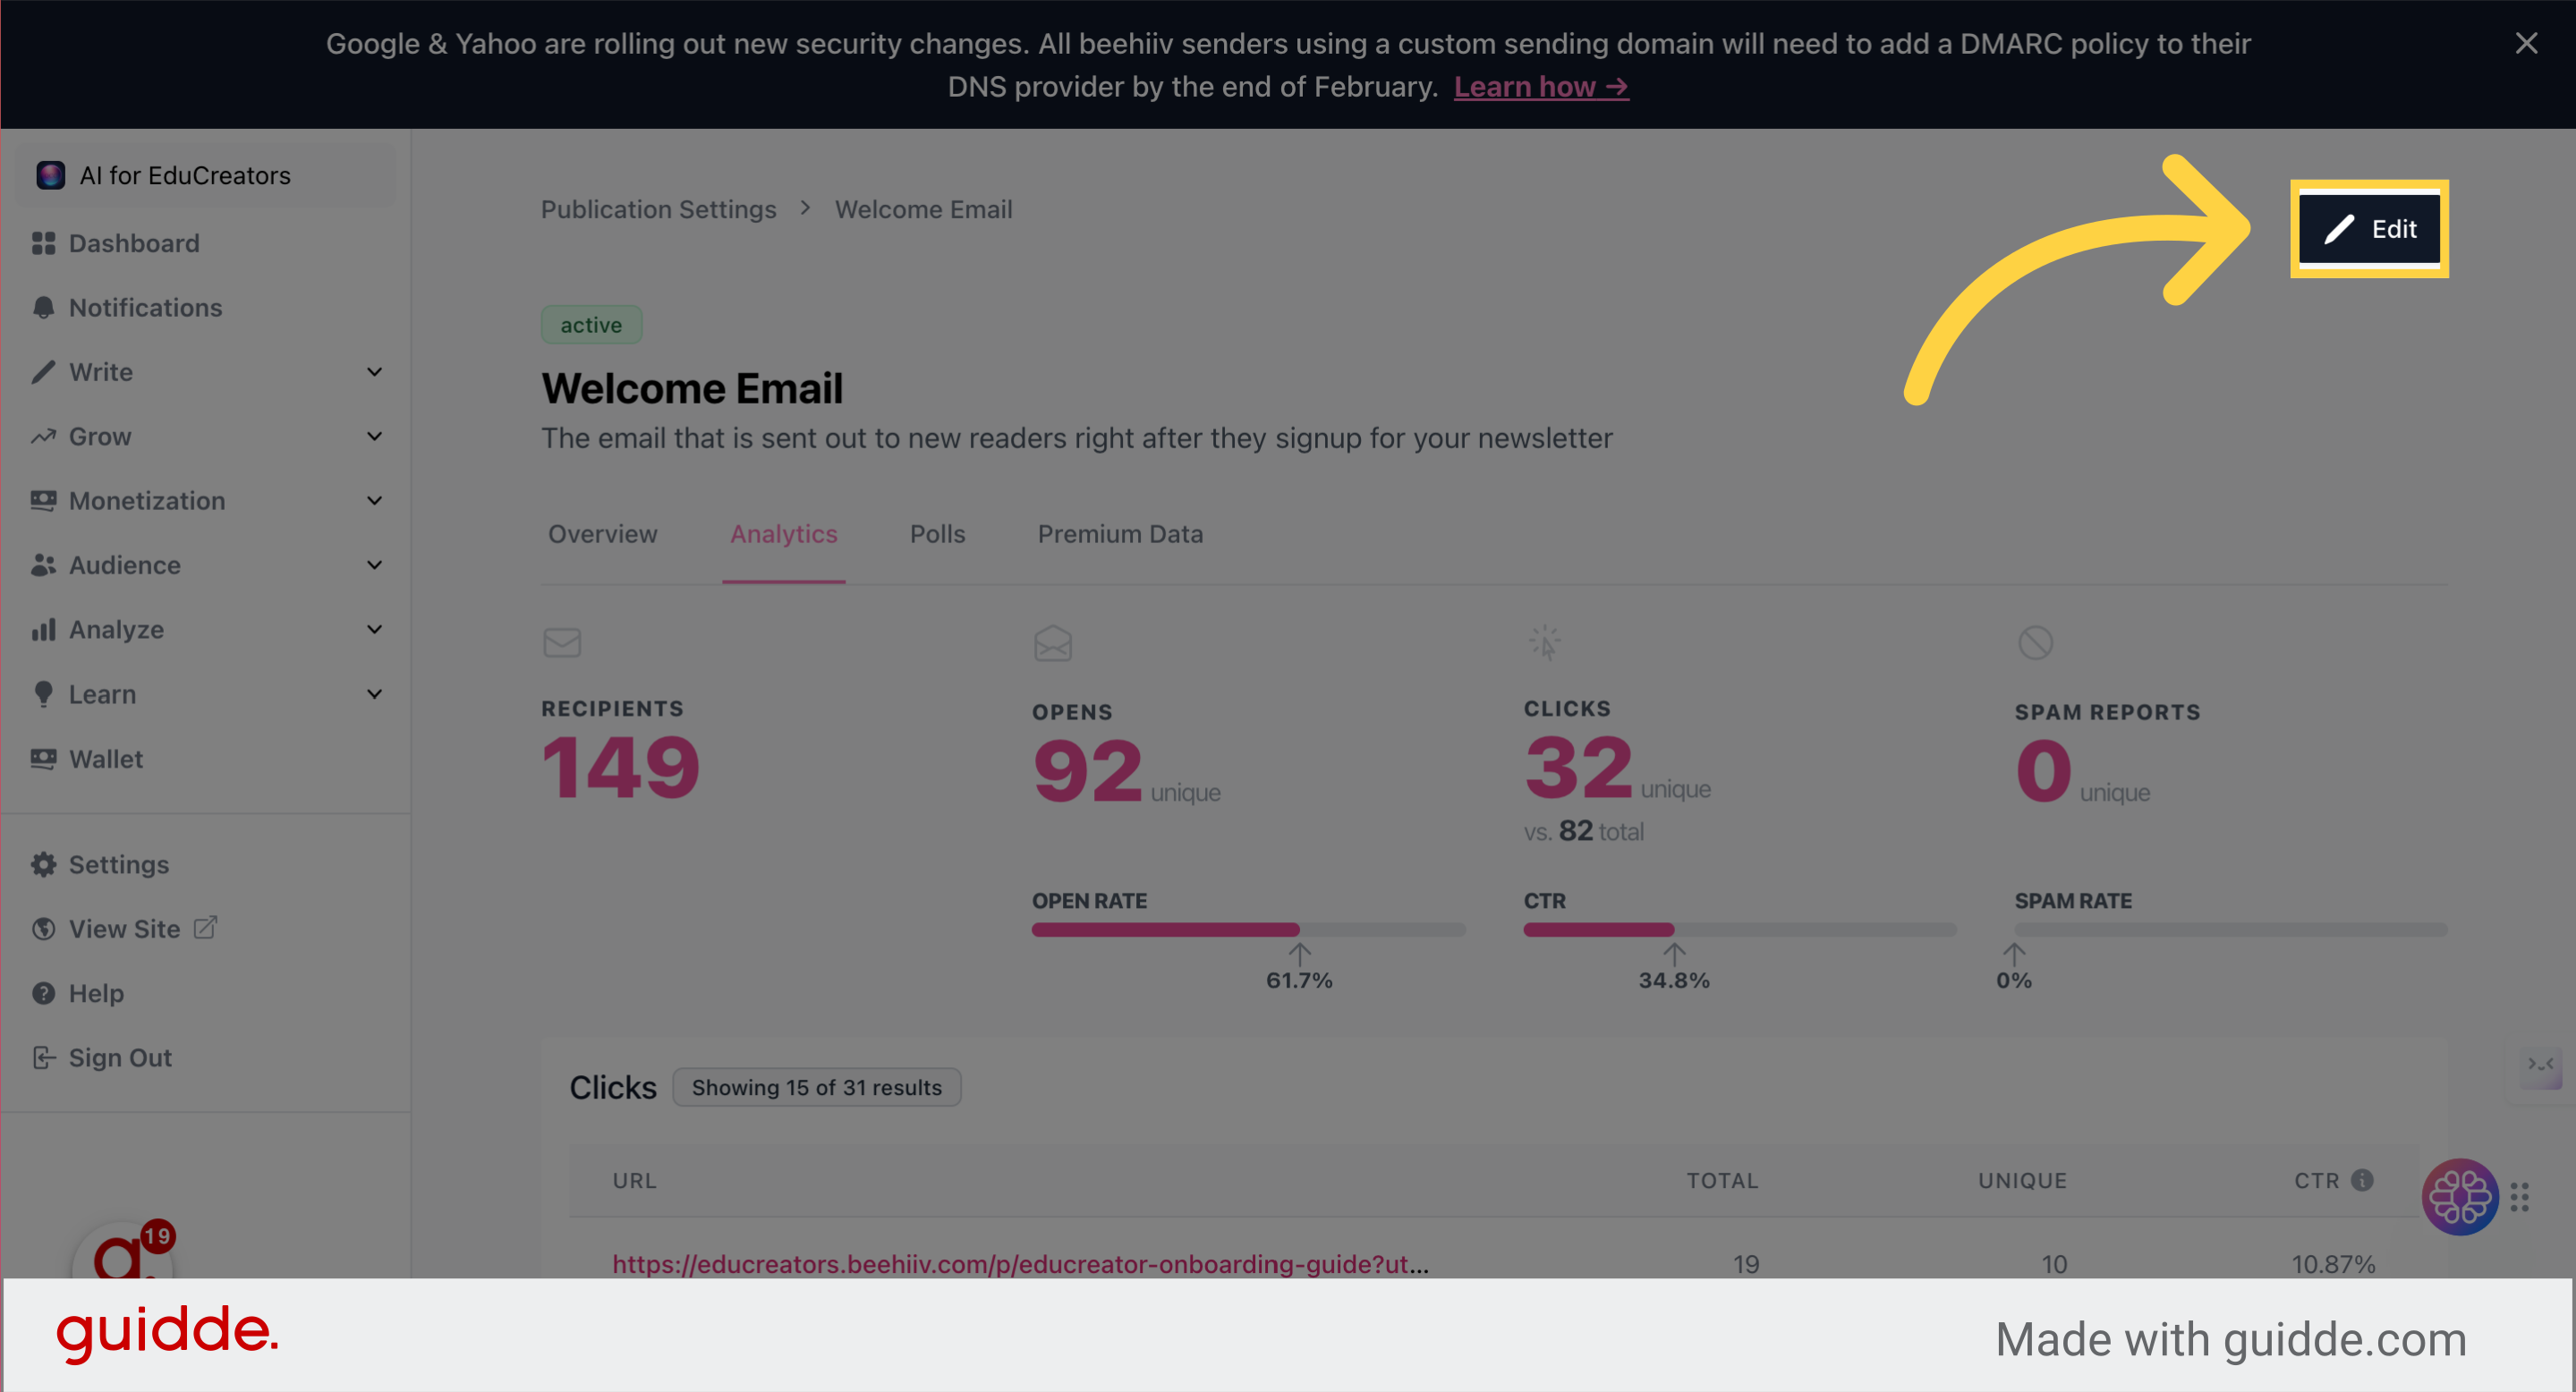Expand the Audience dropdown chevron

click(x=374, y=565)
